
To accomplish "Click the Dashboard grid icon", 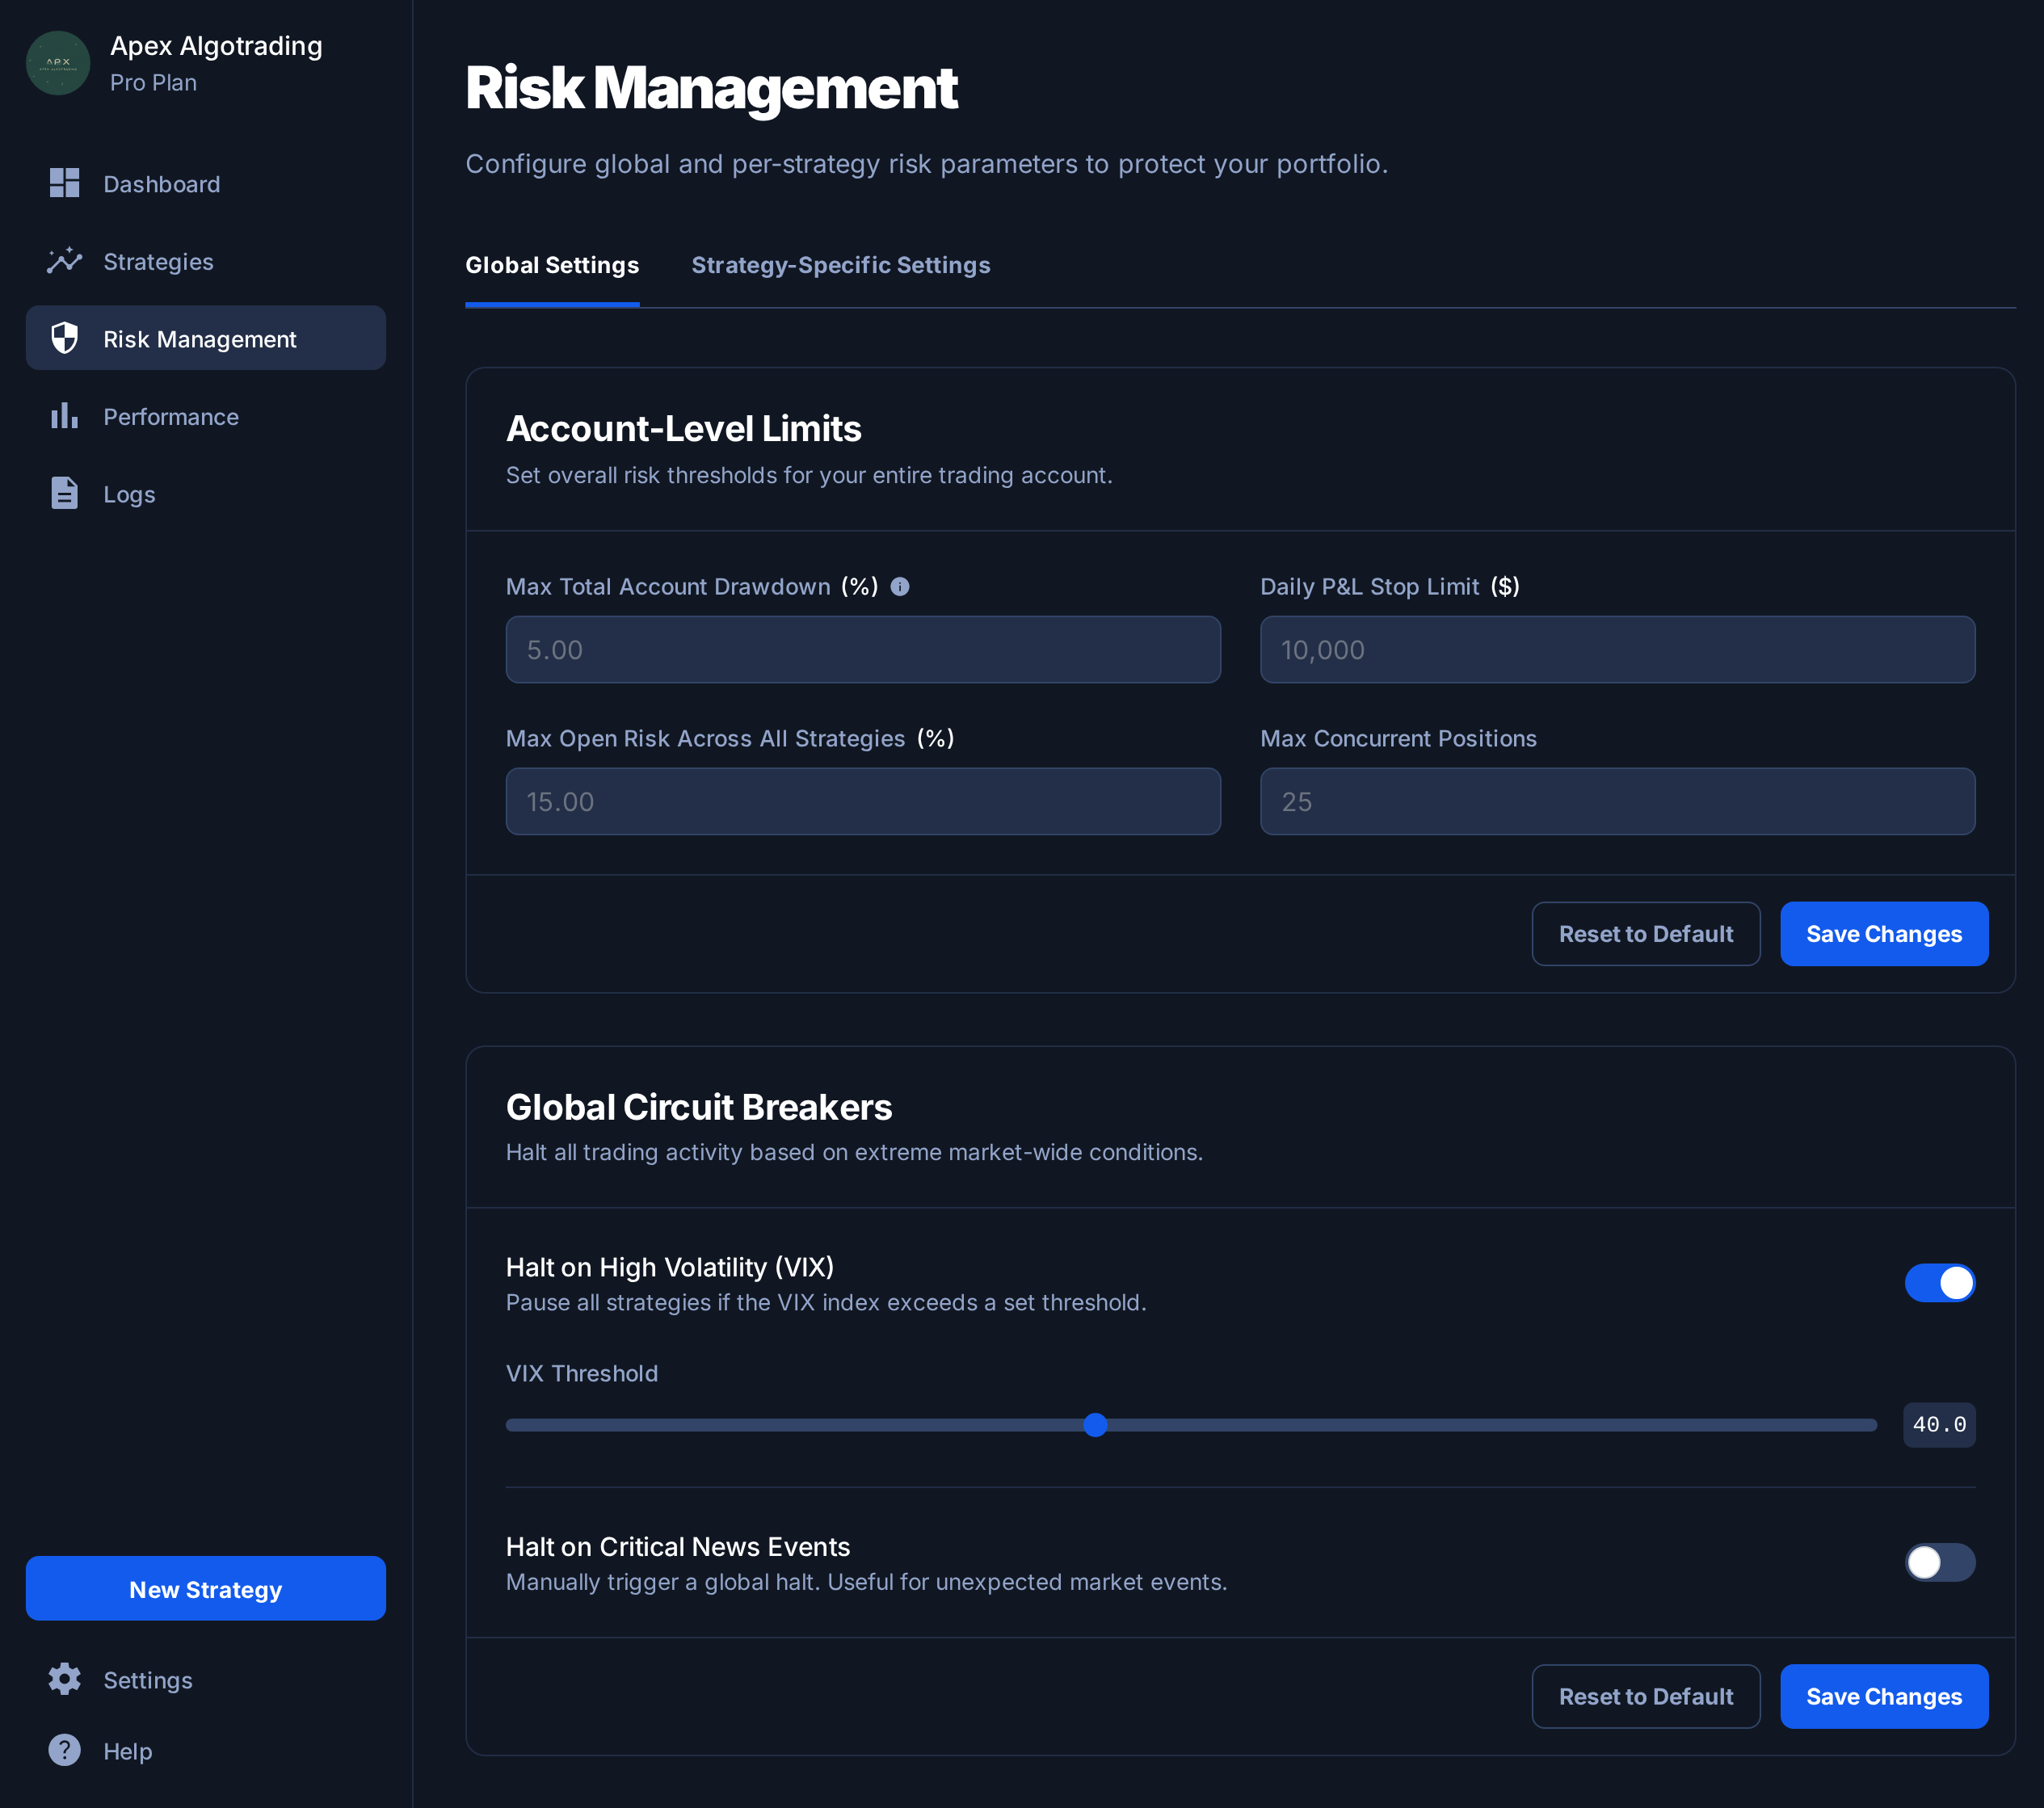I will pyautogui.click(x=64, y=183).
